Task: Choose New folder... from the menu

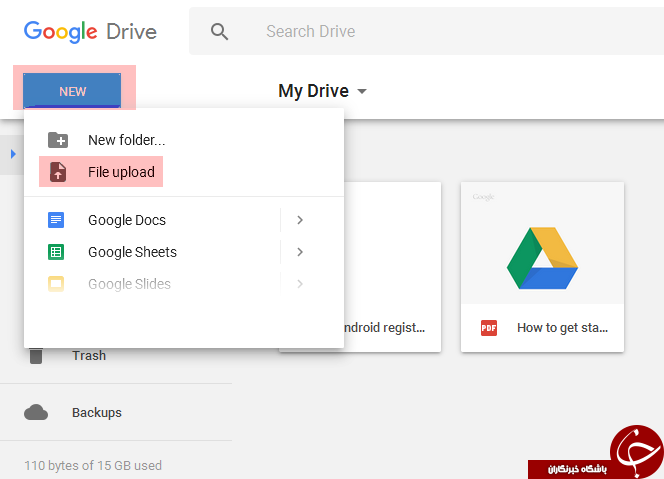Action: 127,140
